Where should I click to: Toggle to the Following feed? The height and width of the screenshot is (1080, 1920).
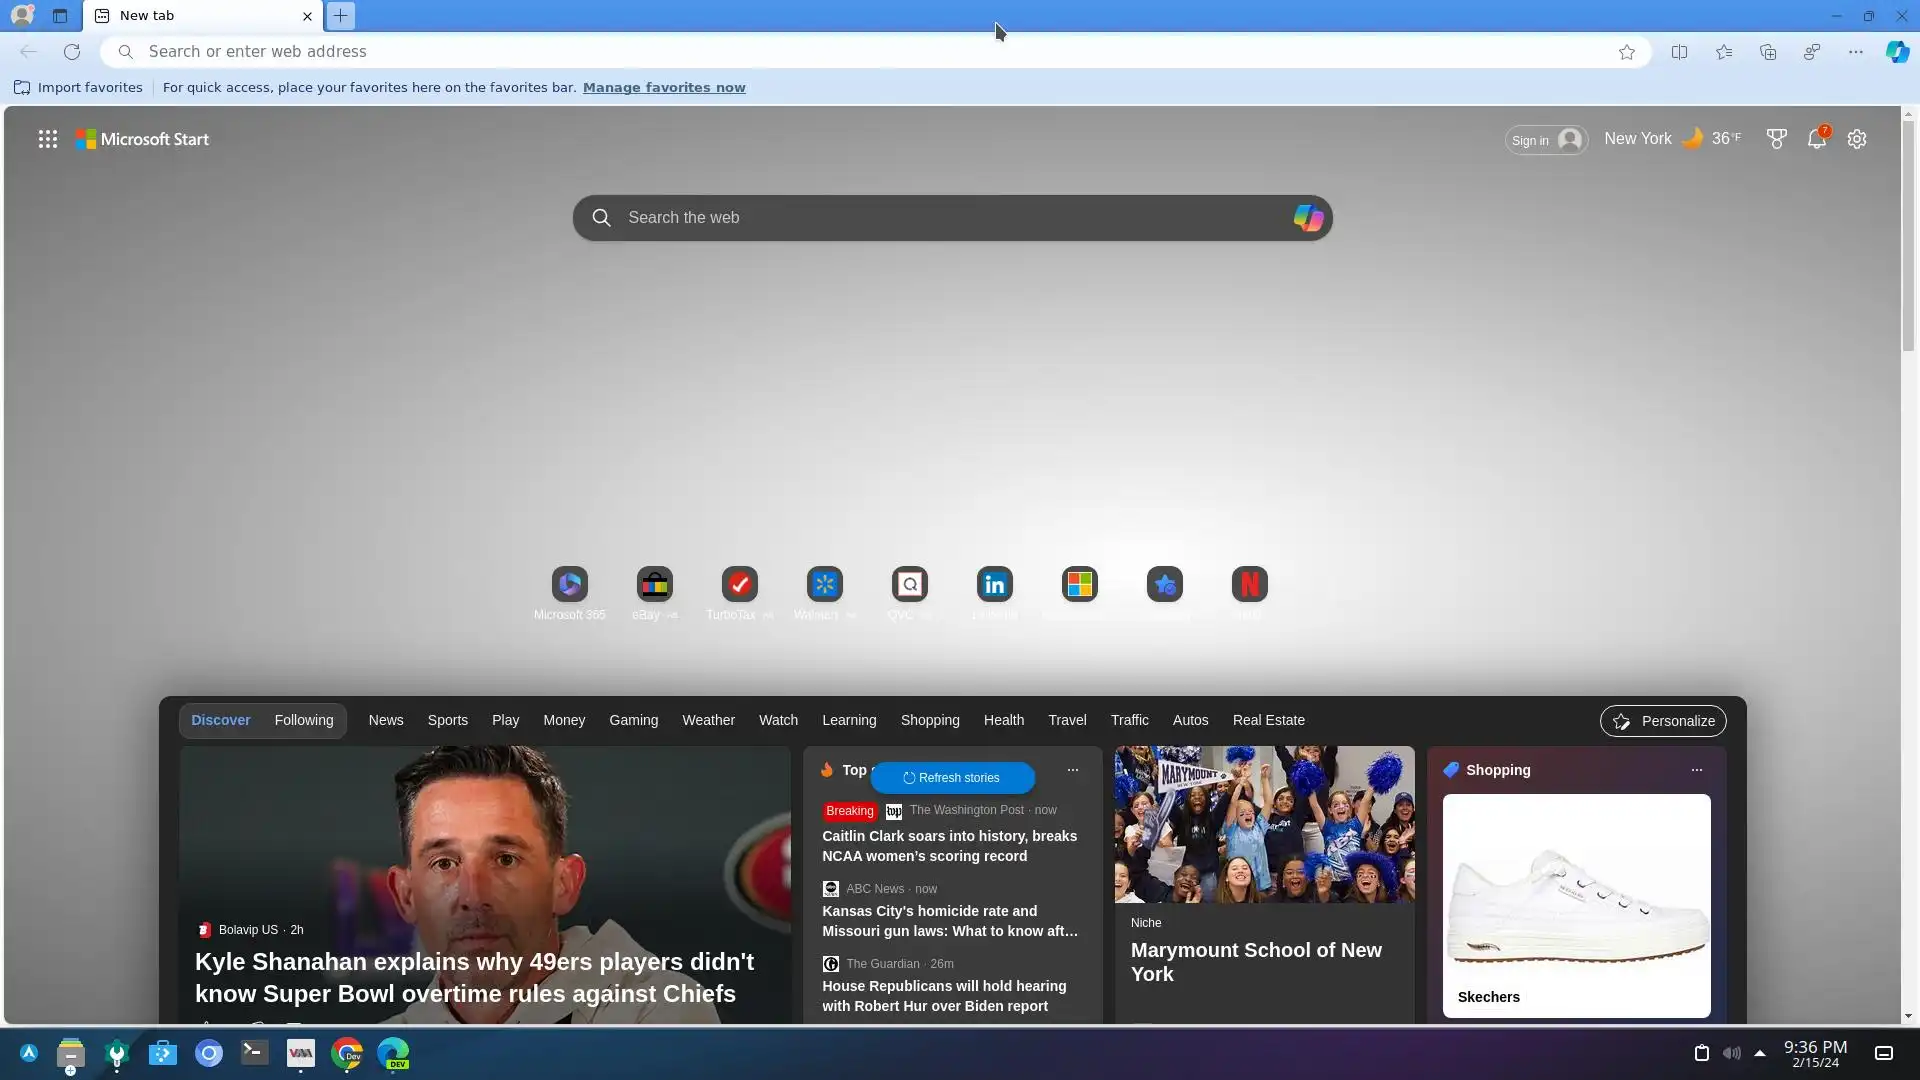coord(304,720)
